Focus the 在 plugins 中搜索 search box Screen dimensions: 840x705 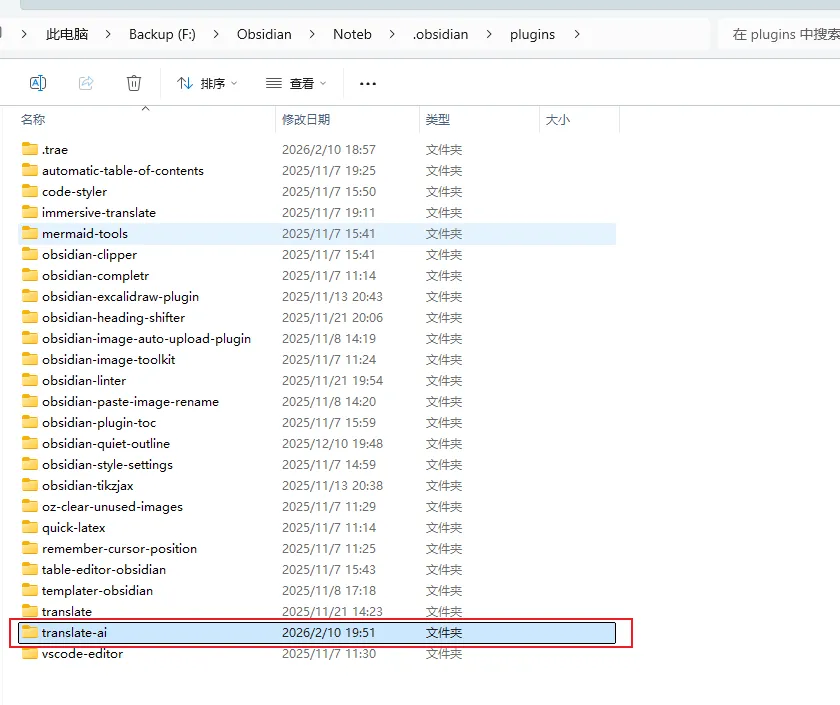pyautogui.click(x=779, y=34)
